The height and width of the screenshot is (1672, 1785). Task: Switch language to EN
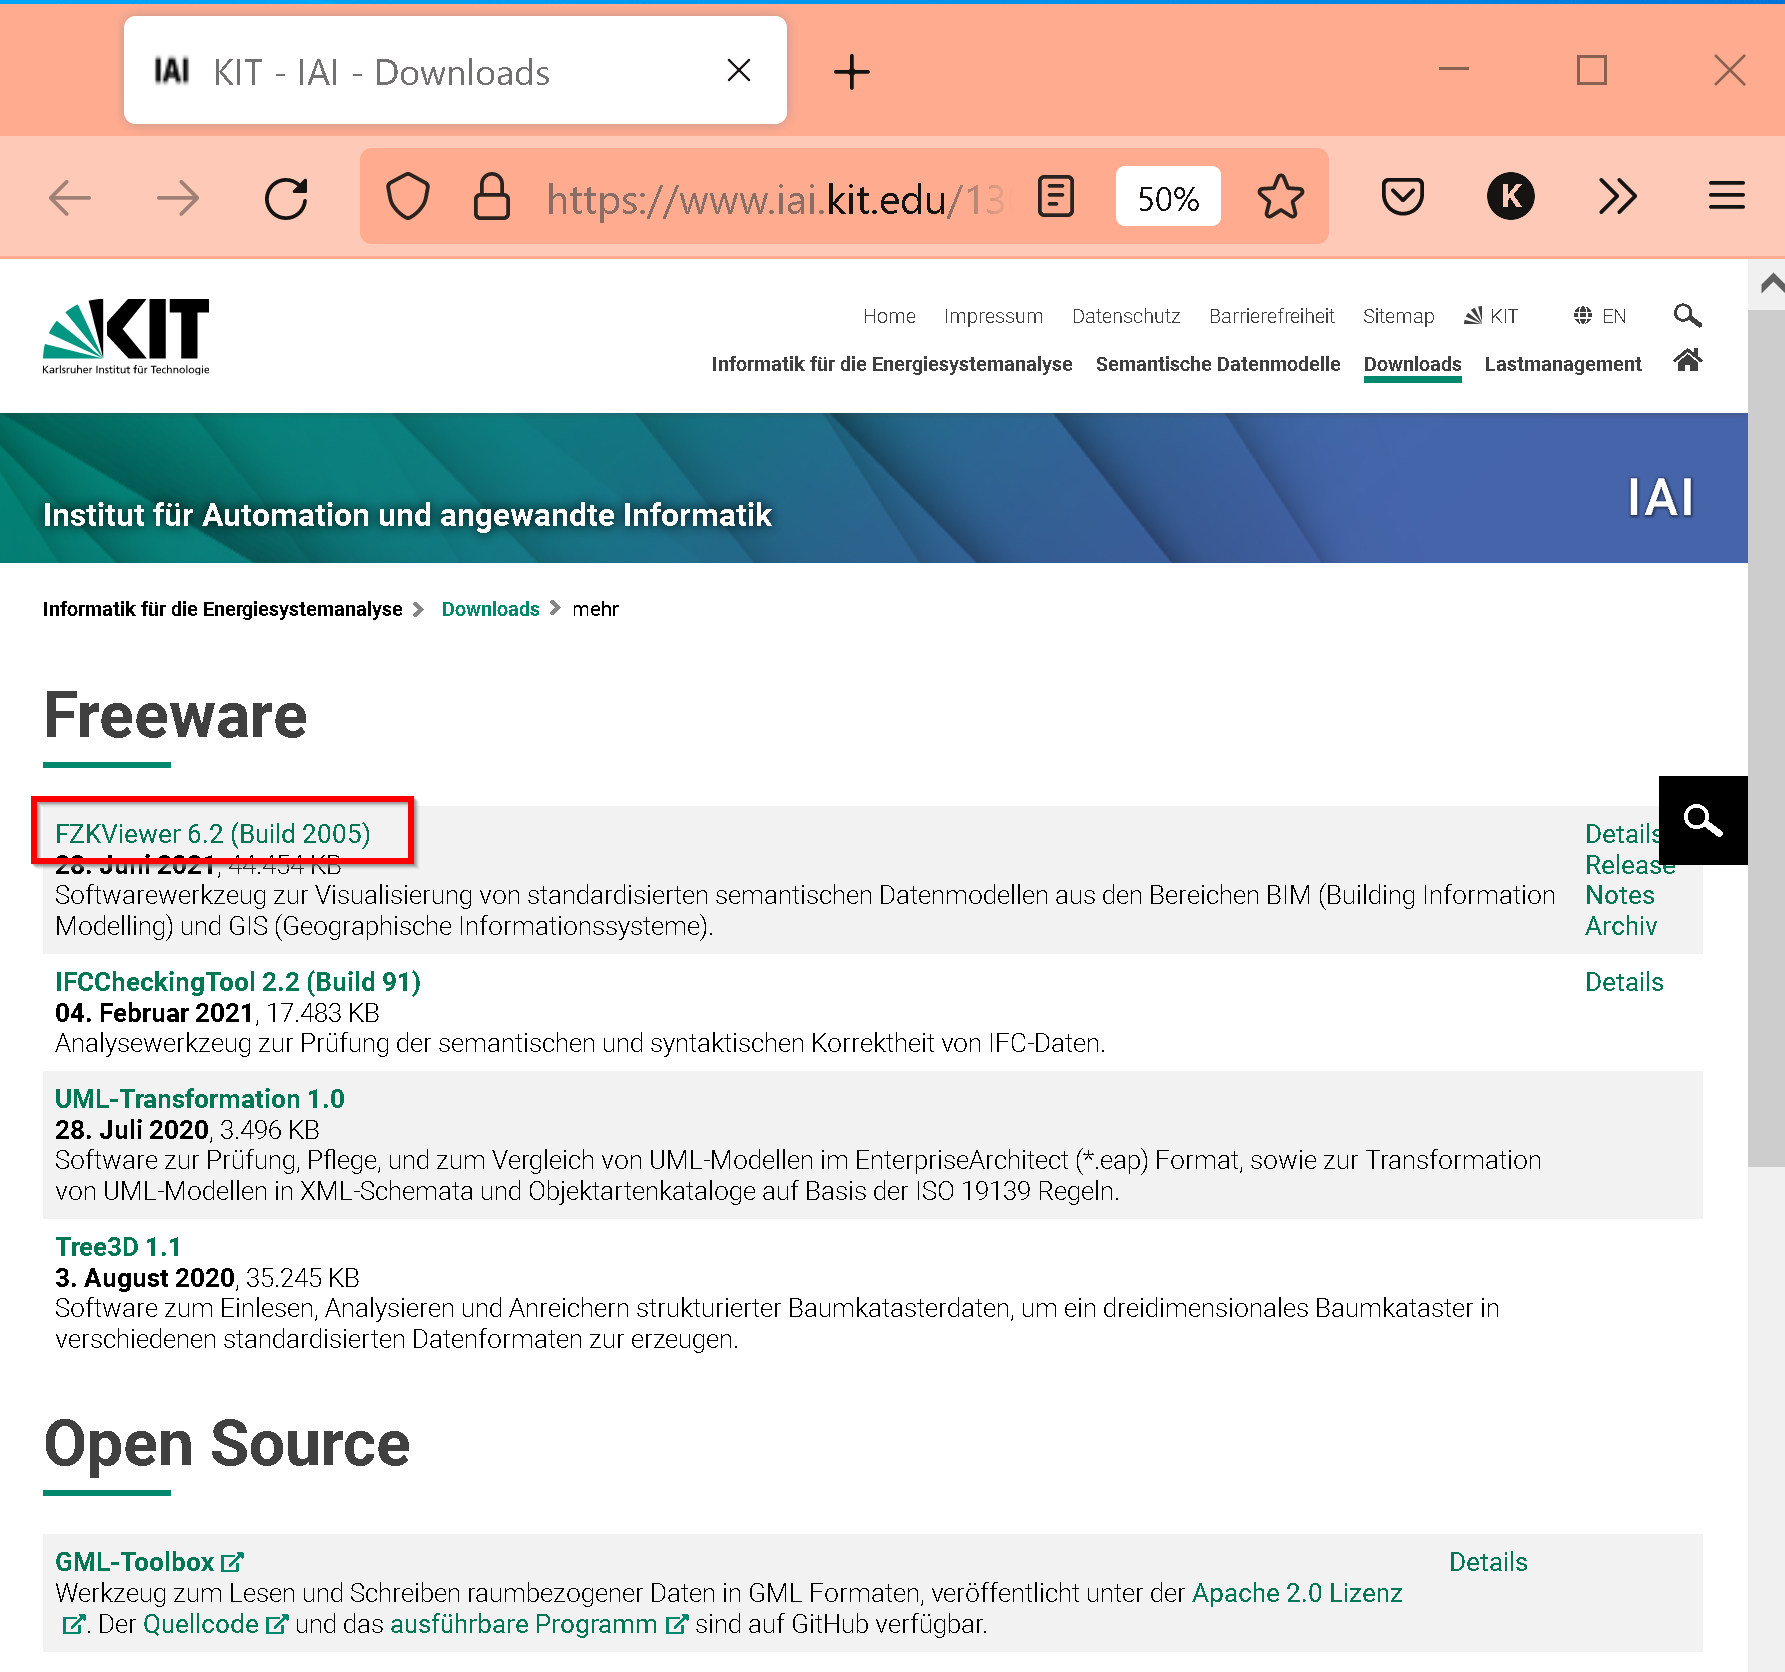click(1600, 316)
